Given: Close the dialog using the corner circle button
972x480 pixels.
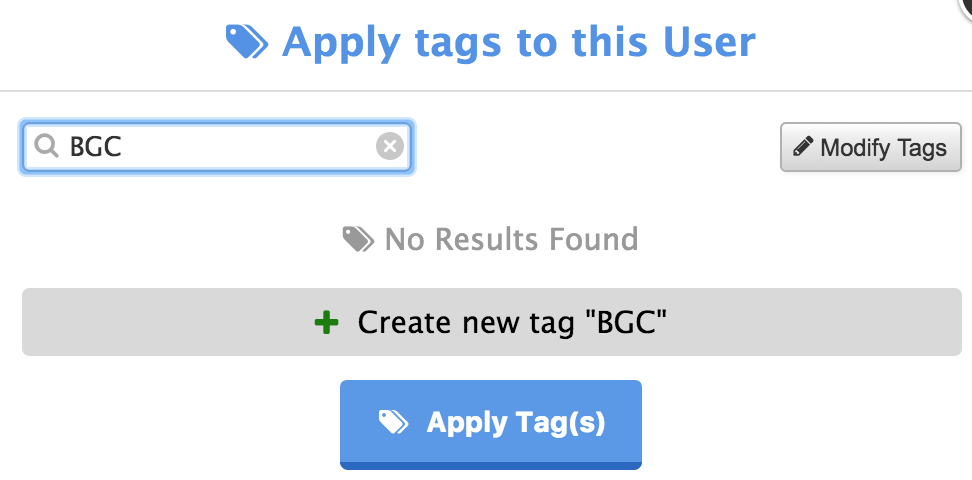Looking at the screenshot, I should coord(963,7).
